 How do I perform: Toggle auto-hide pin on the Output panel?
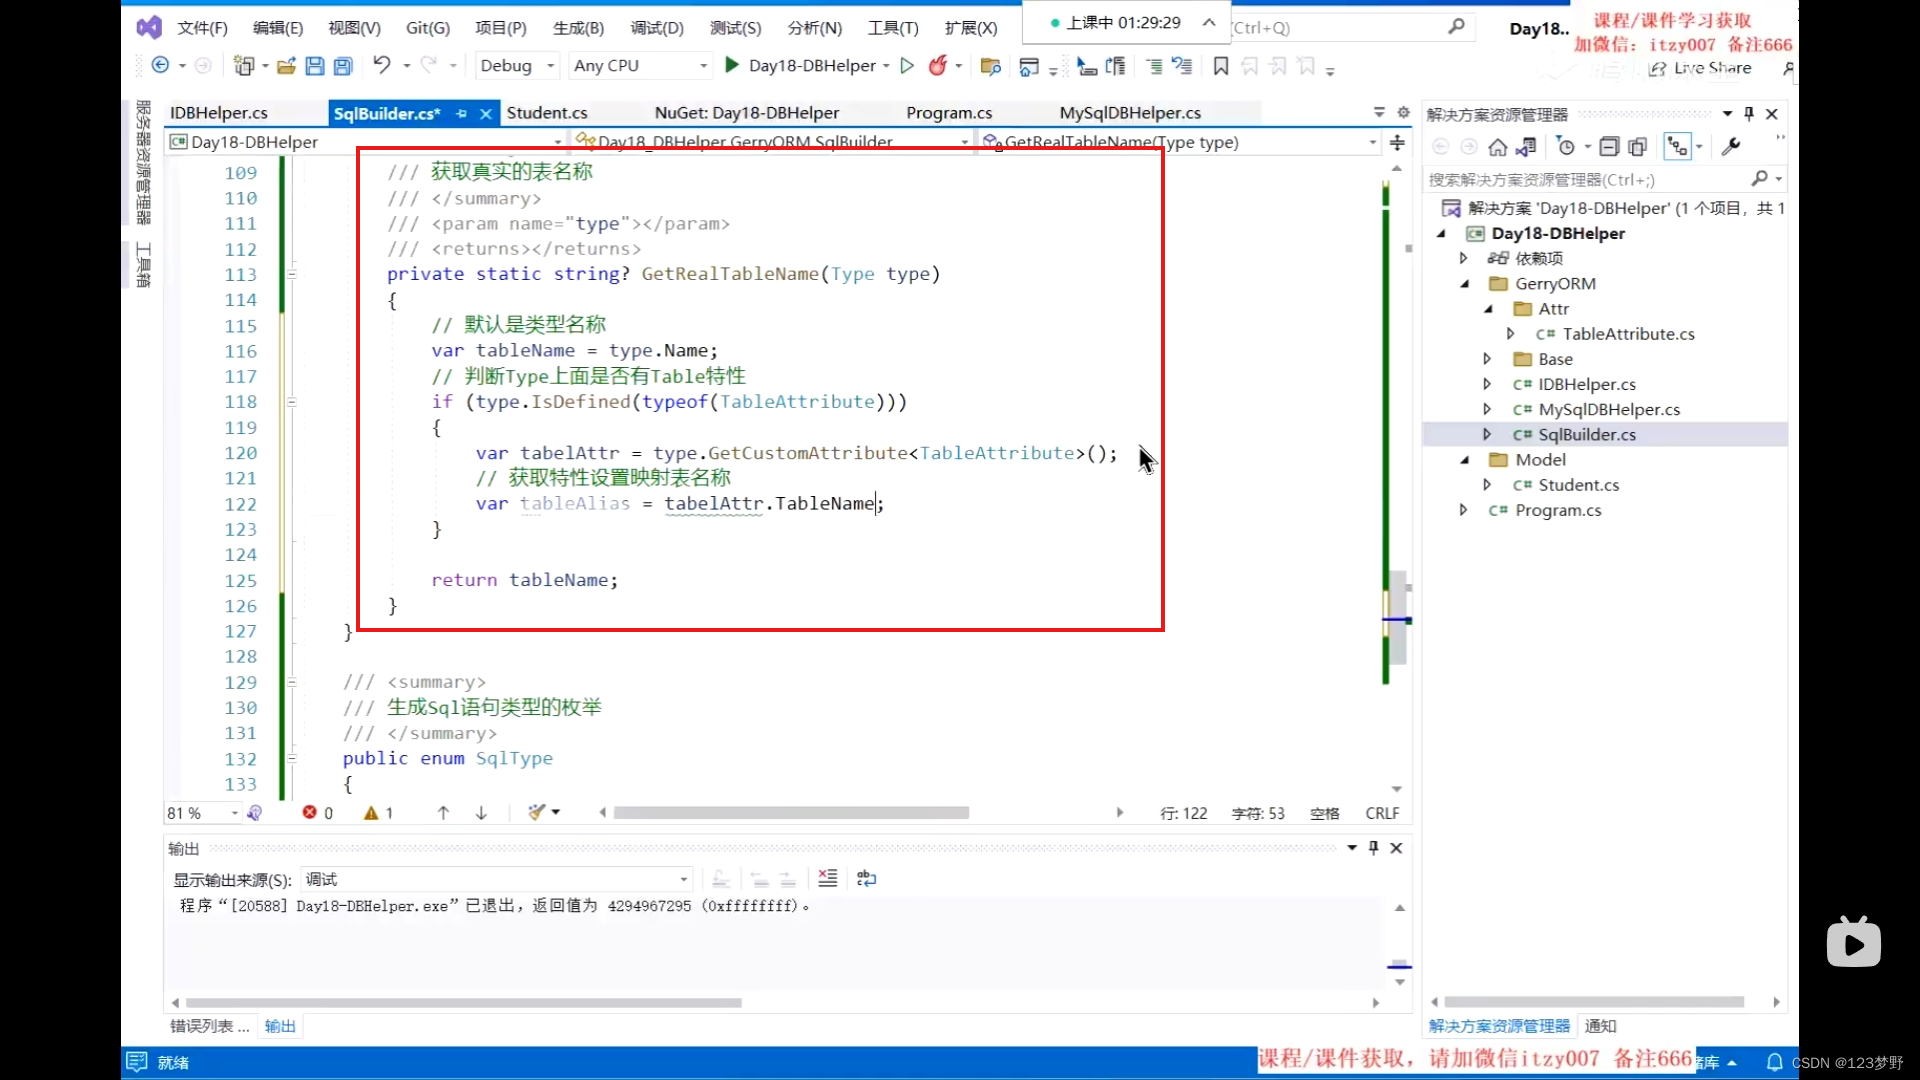pos(1373,848)
